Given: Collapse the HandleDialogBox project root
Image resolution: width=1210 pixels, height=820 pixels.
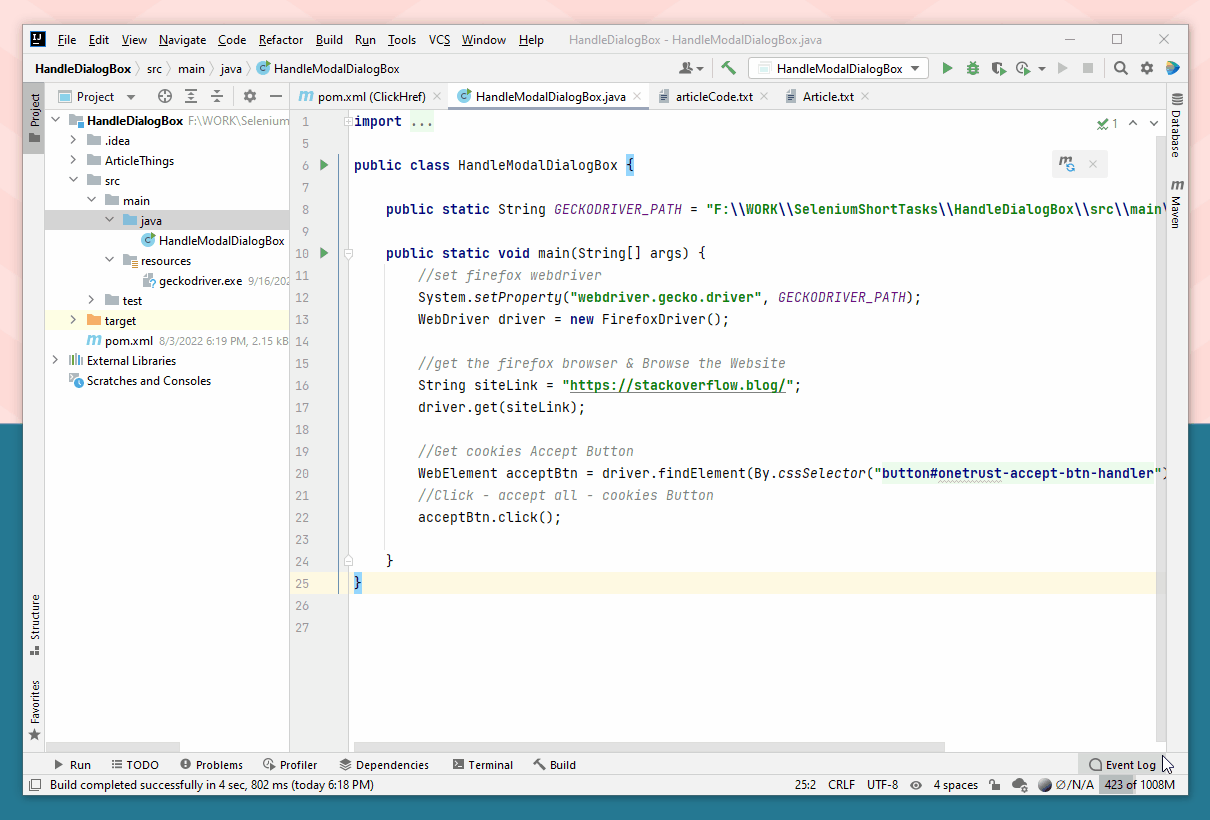Looking at the screenshot, I should [55, 120].
